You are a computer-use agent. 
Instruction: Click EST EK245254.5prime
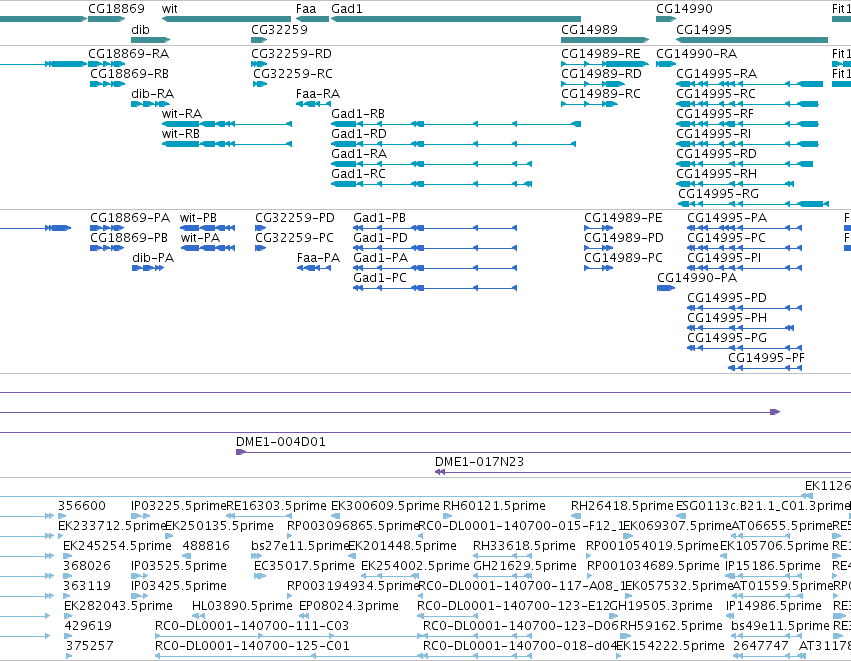click(68, 557)
